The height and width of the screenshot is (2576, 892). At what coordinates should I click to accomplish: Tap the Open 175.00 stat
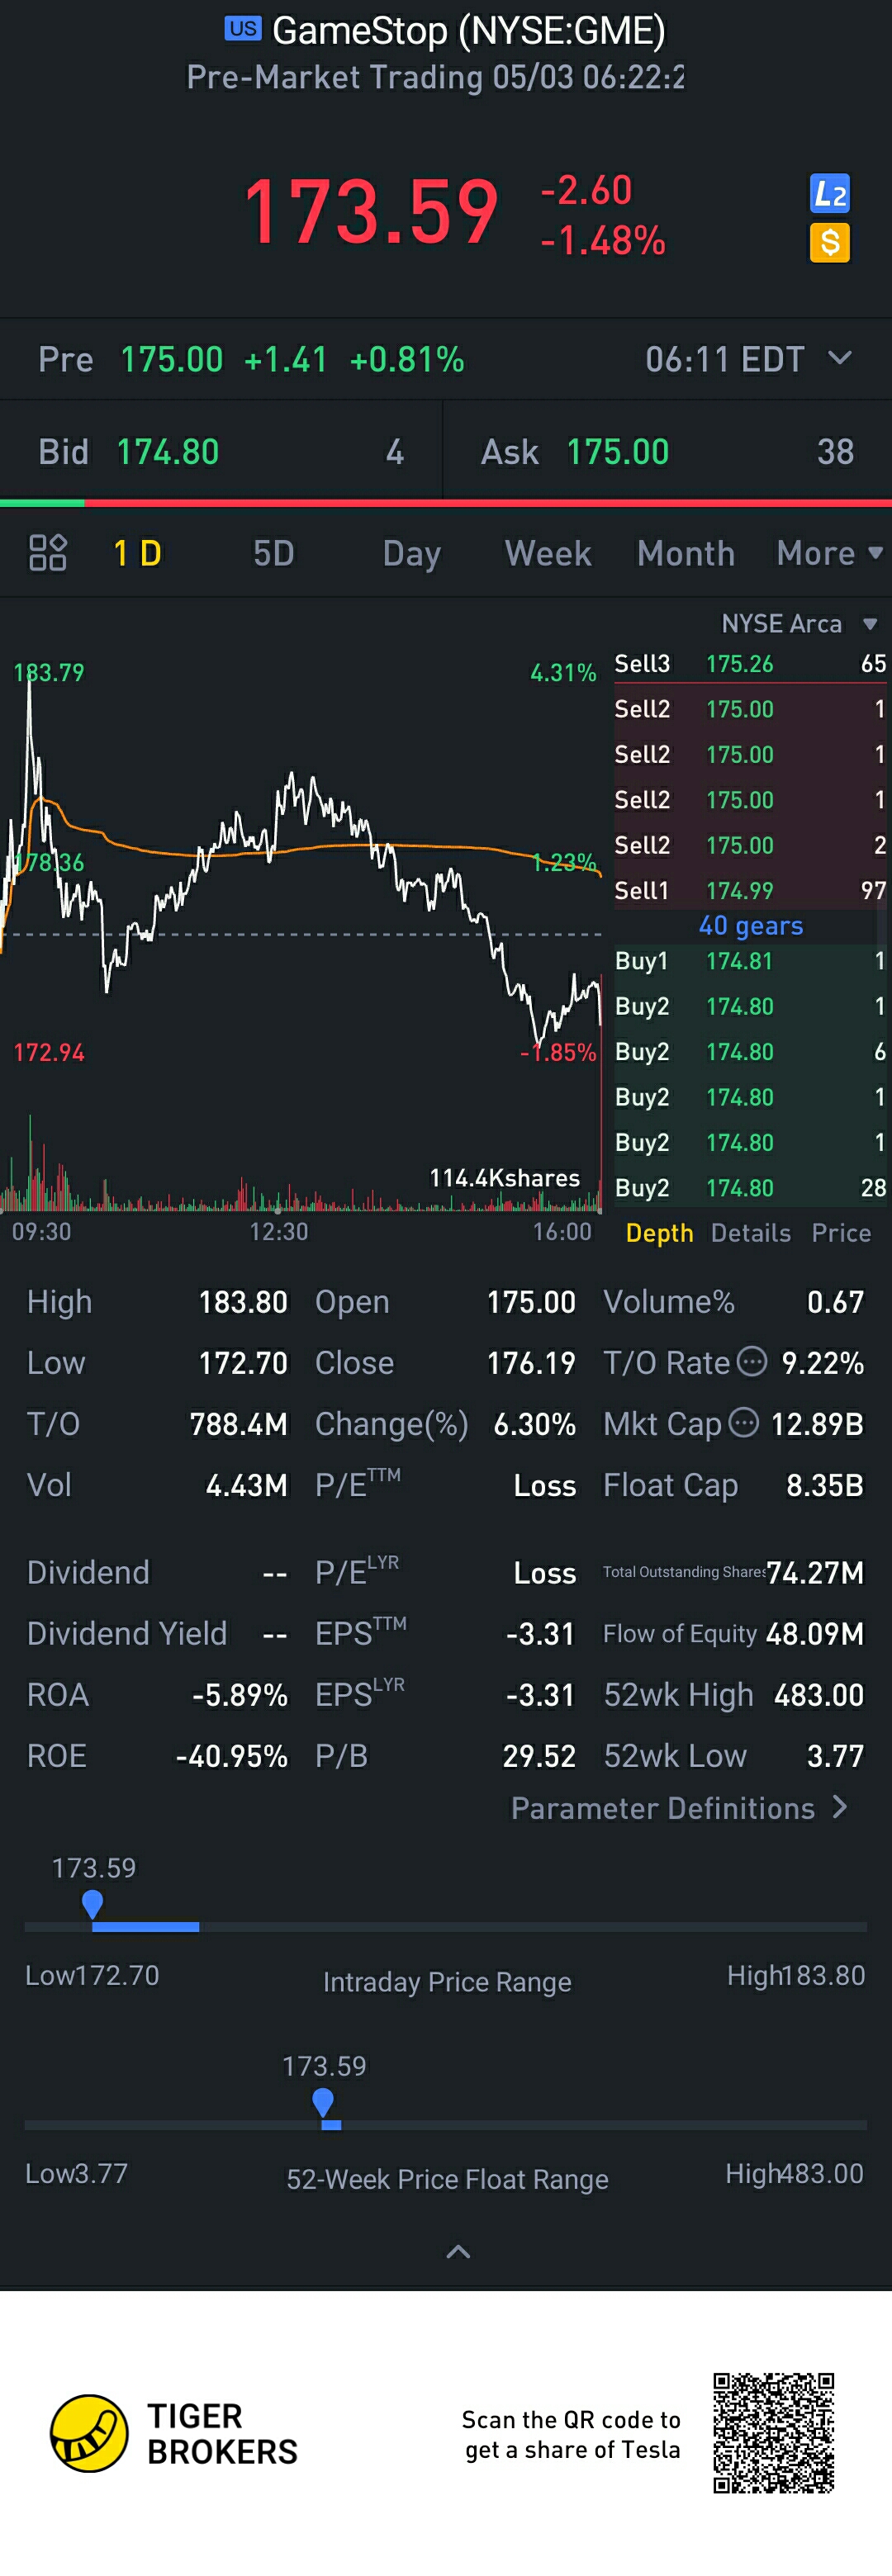point(445,1302)
